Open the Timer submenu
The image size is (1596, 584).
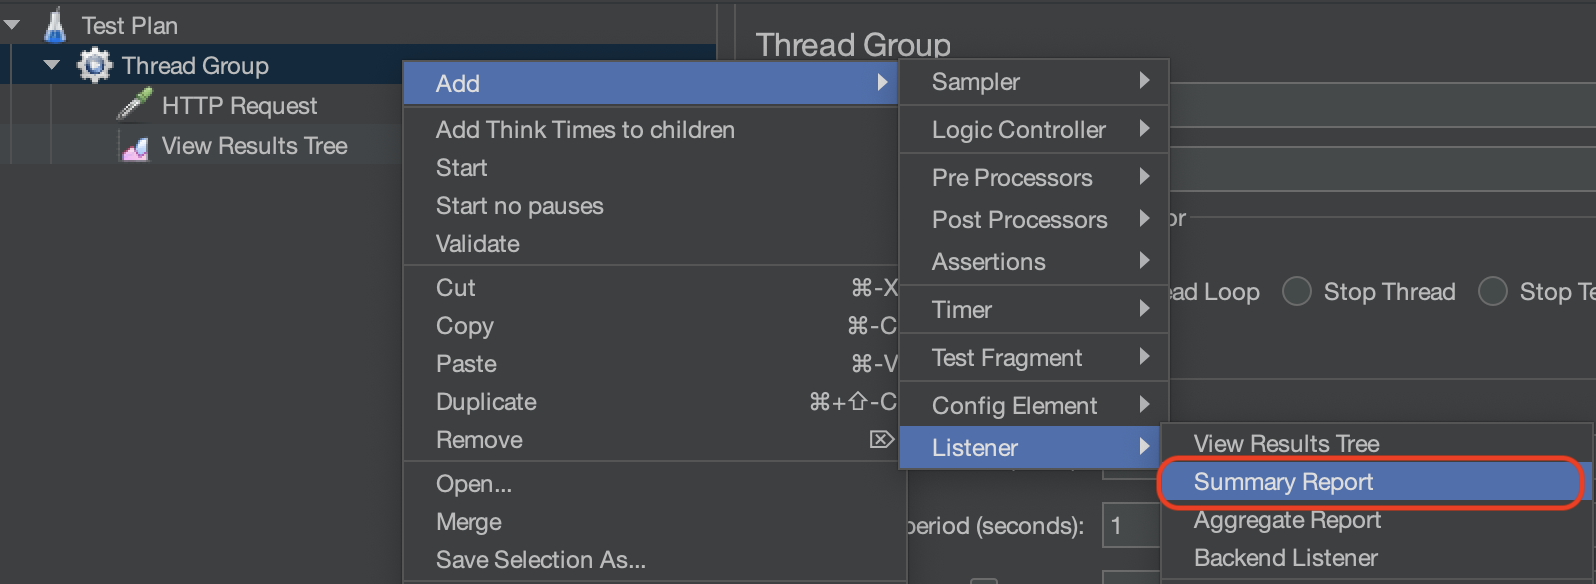pos(1034,310)
